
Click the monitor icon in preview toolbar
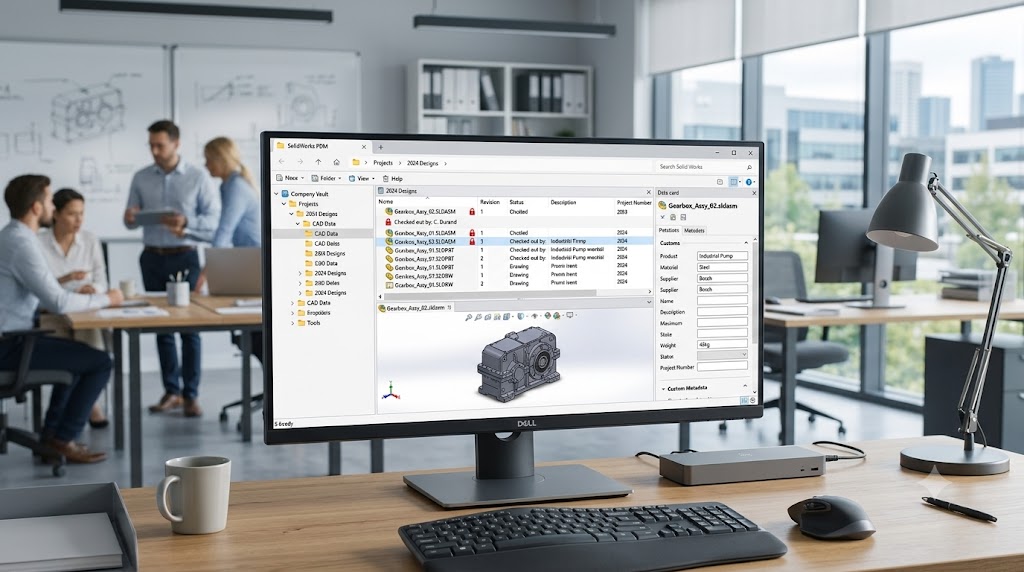569,315
